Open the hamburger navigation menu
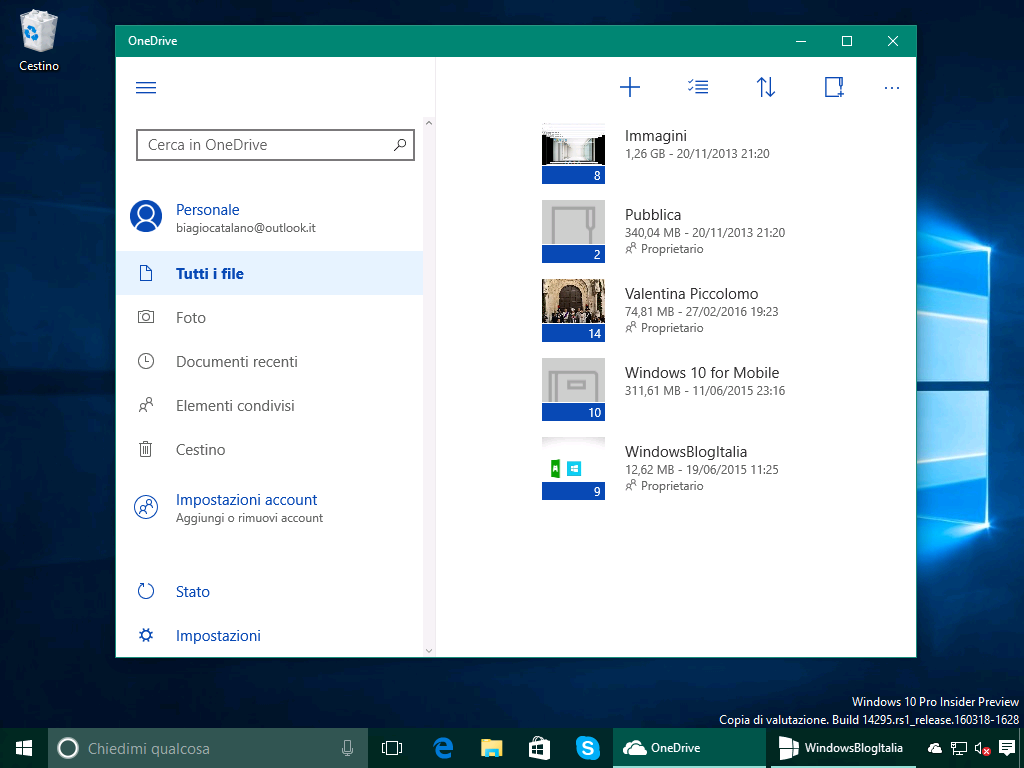Viewport: 1024px width, 768px height. click(146, 88)
